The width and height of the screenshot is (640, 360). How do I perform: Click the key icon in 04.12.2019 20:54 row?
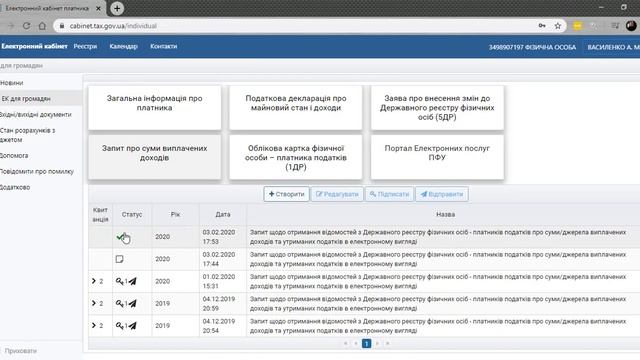pyautogui.click(x=119, y=325)
